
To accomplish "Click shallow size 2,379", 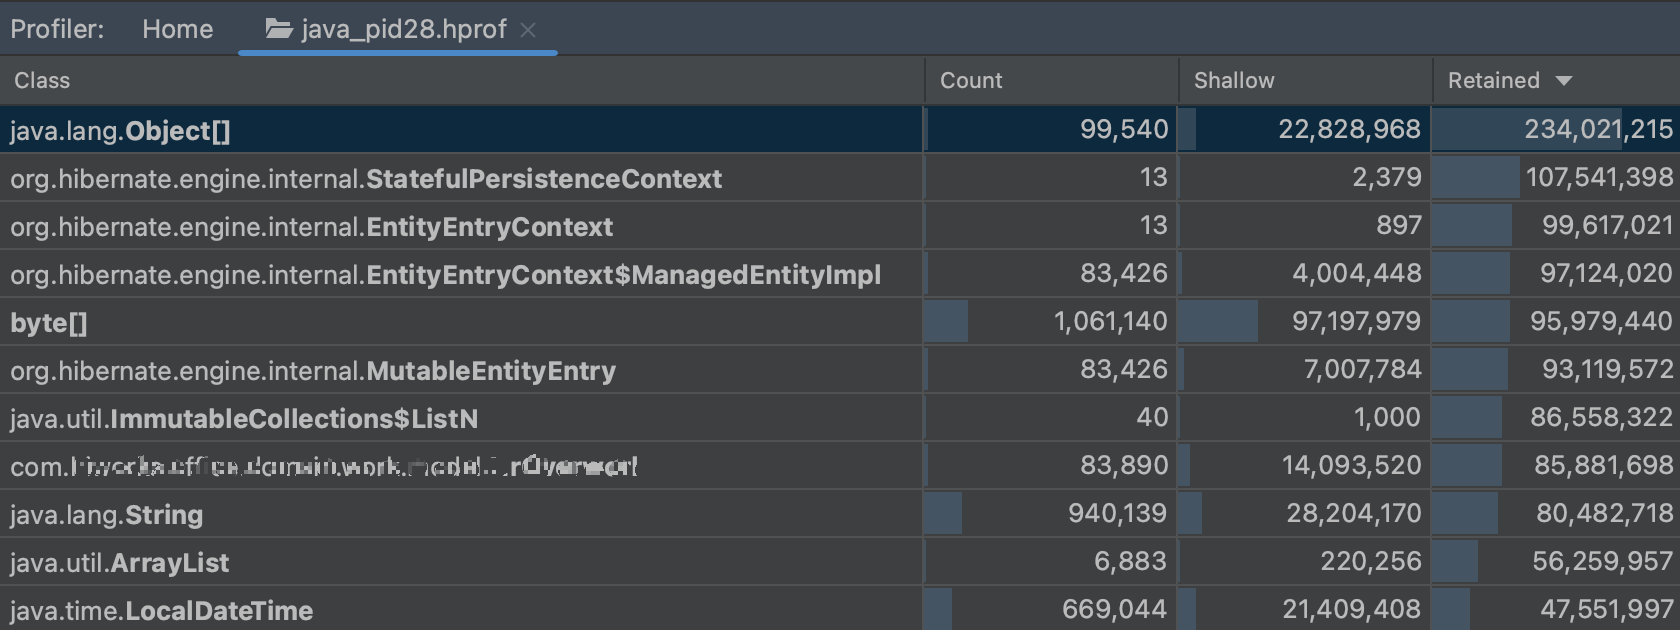I will pyautogui.click(x=1387, y=177).
